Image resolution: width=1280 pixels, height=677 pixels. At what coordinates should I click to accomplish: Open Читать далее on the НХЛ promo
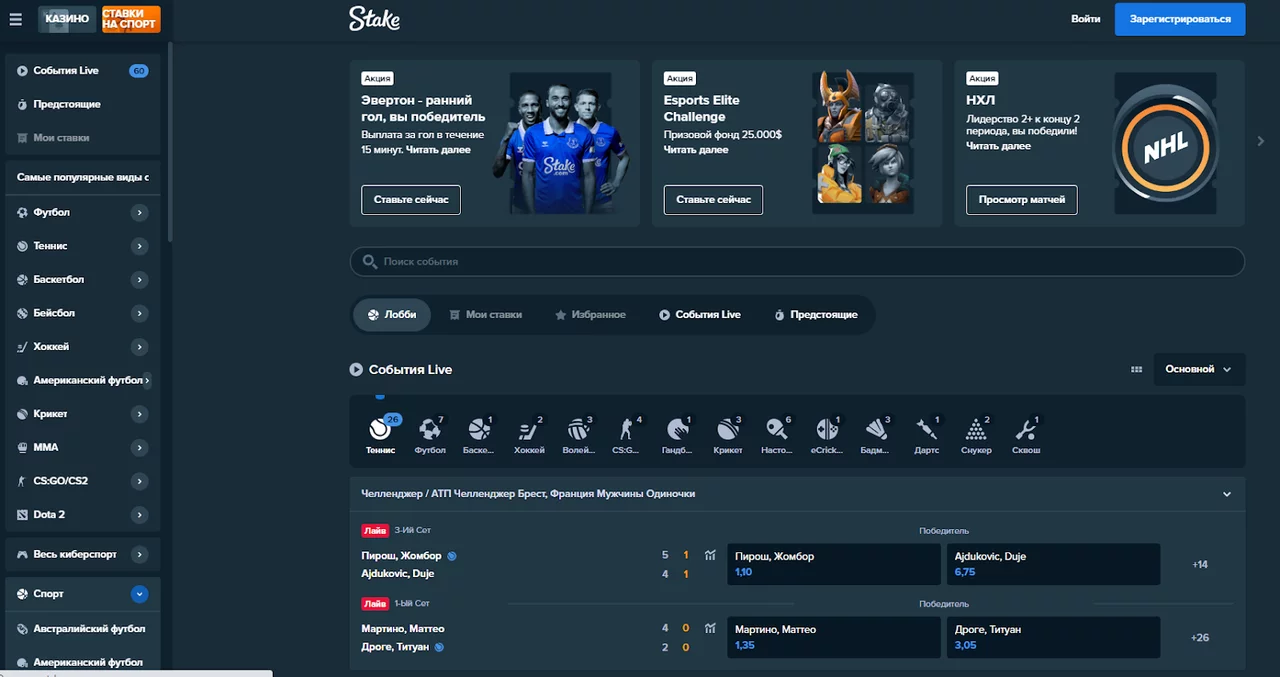click(x=998, y=146)
